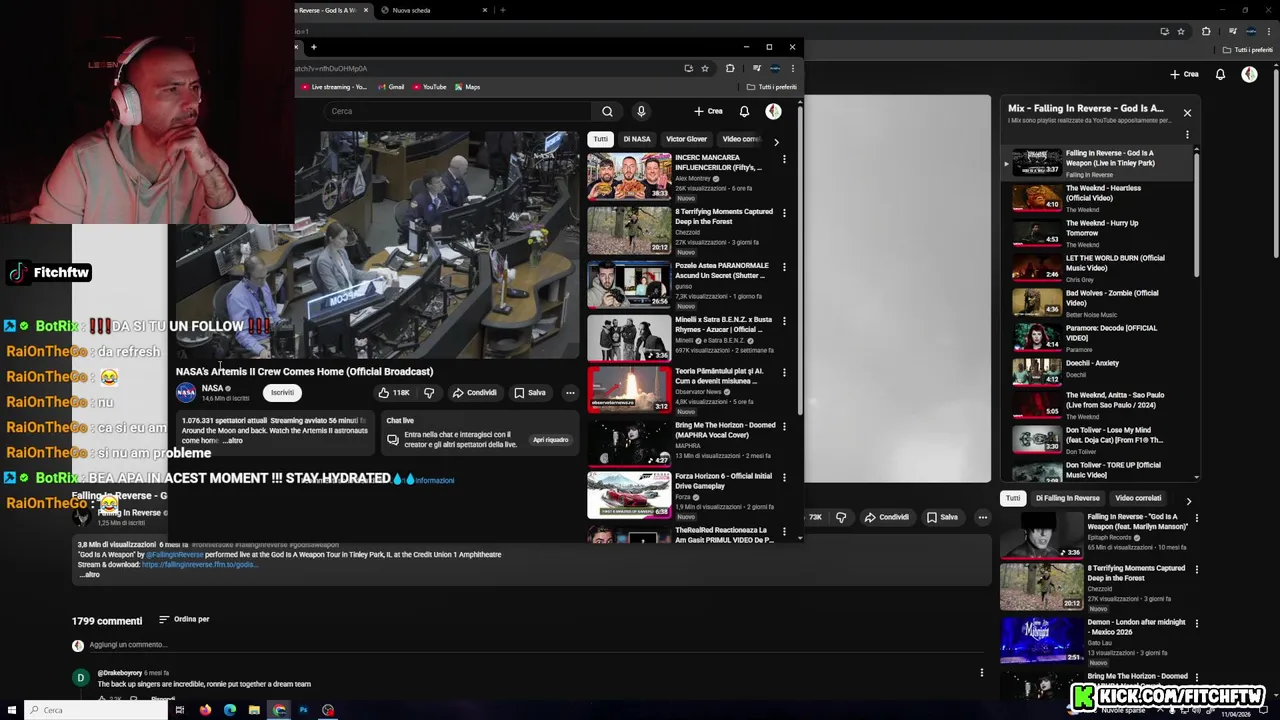Open Chrome's three-dot menu in the front window

793,68
